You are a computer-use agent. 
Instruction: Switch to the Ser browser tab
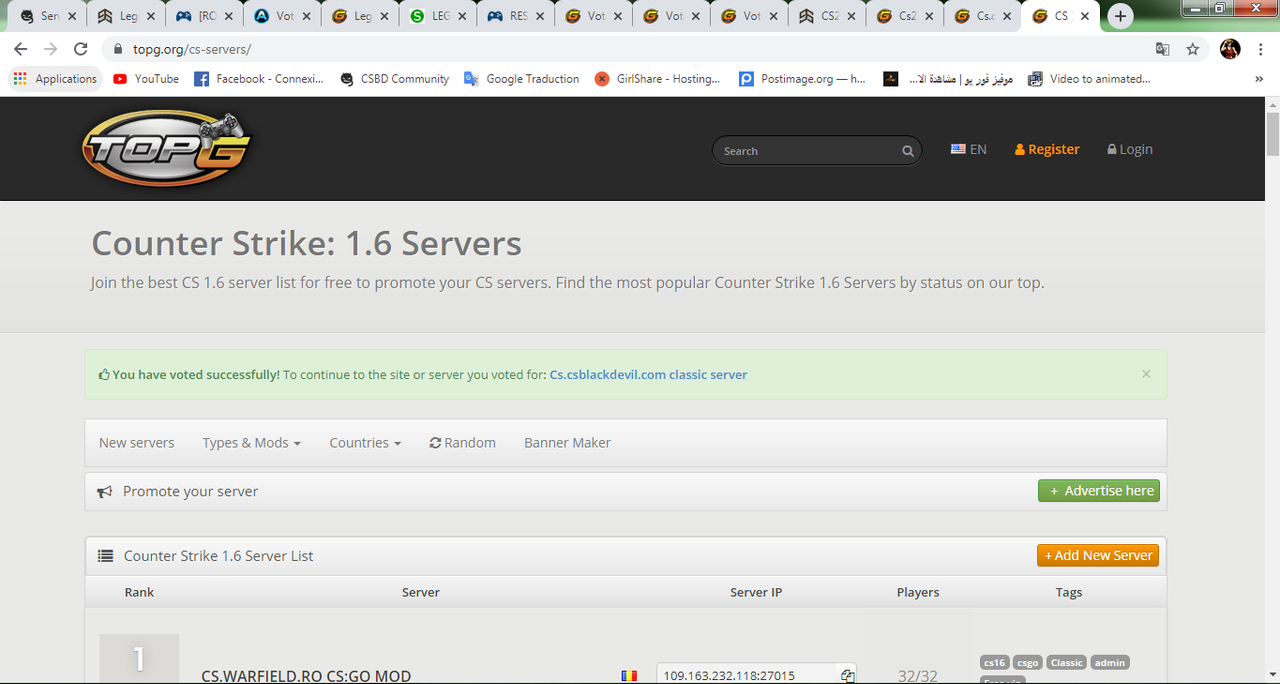(48, 16)
